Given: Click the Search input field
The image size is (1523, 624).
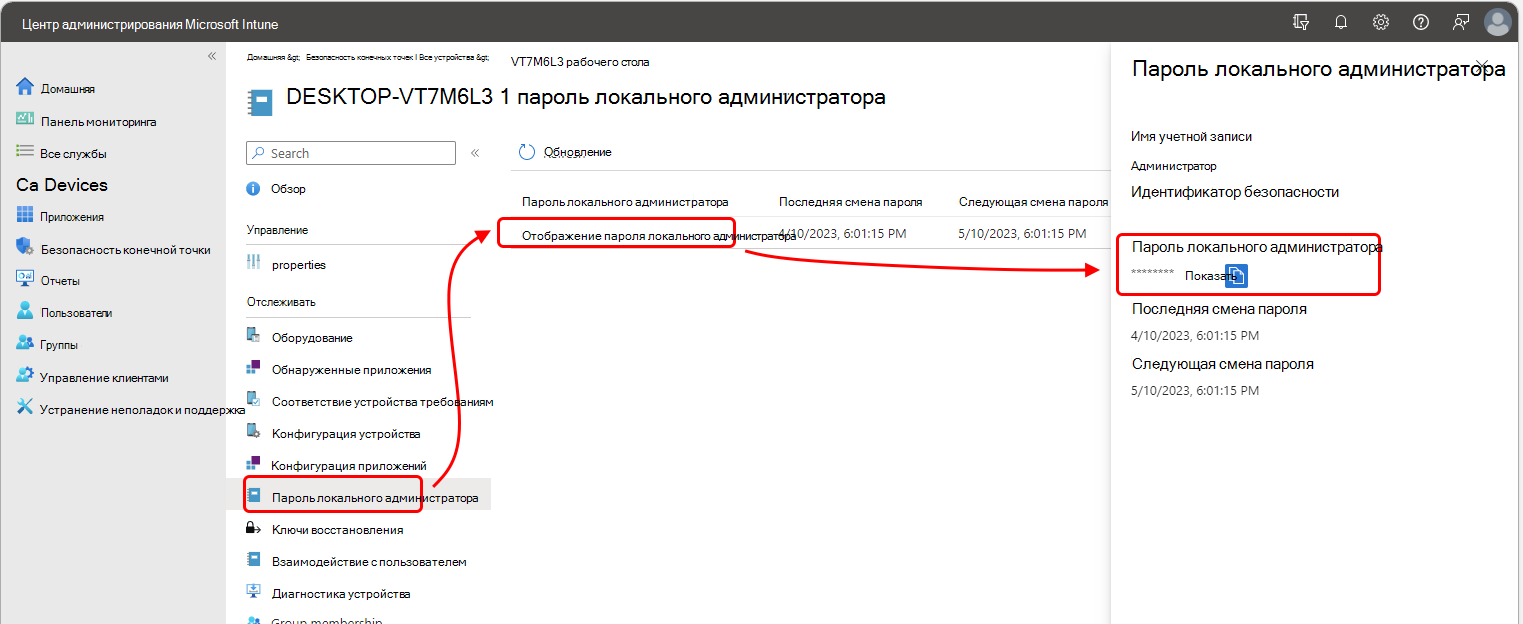Looking at the screenshot, I should [x=351, y=153].
